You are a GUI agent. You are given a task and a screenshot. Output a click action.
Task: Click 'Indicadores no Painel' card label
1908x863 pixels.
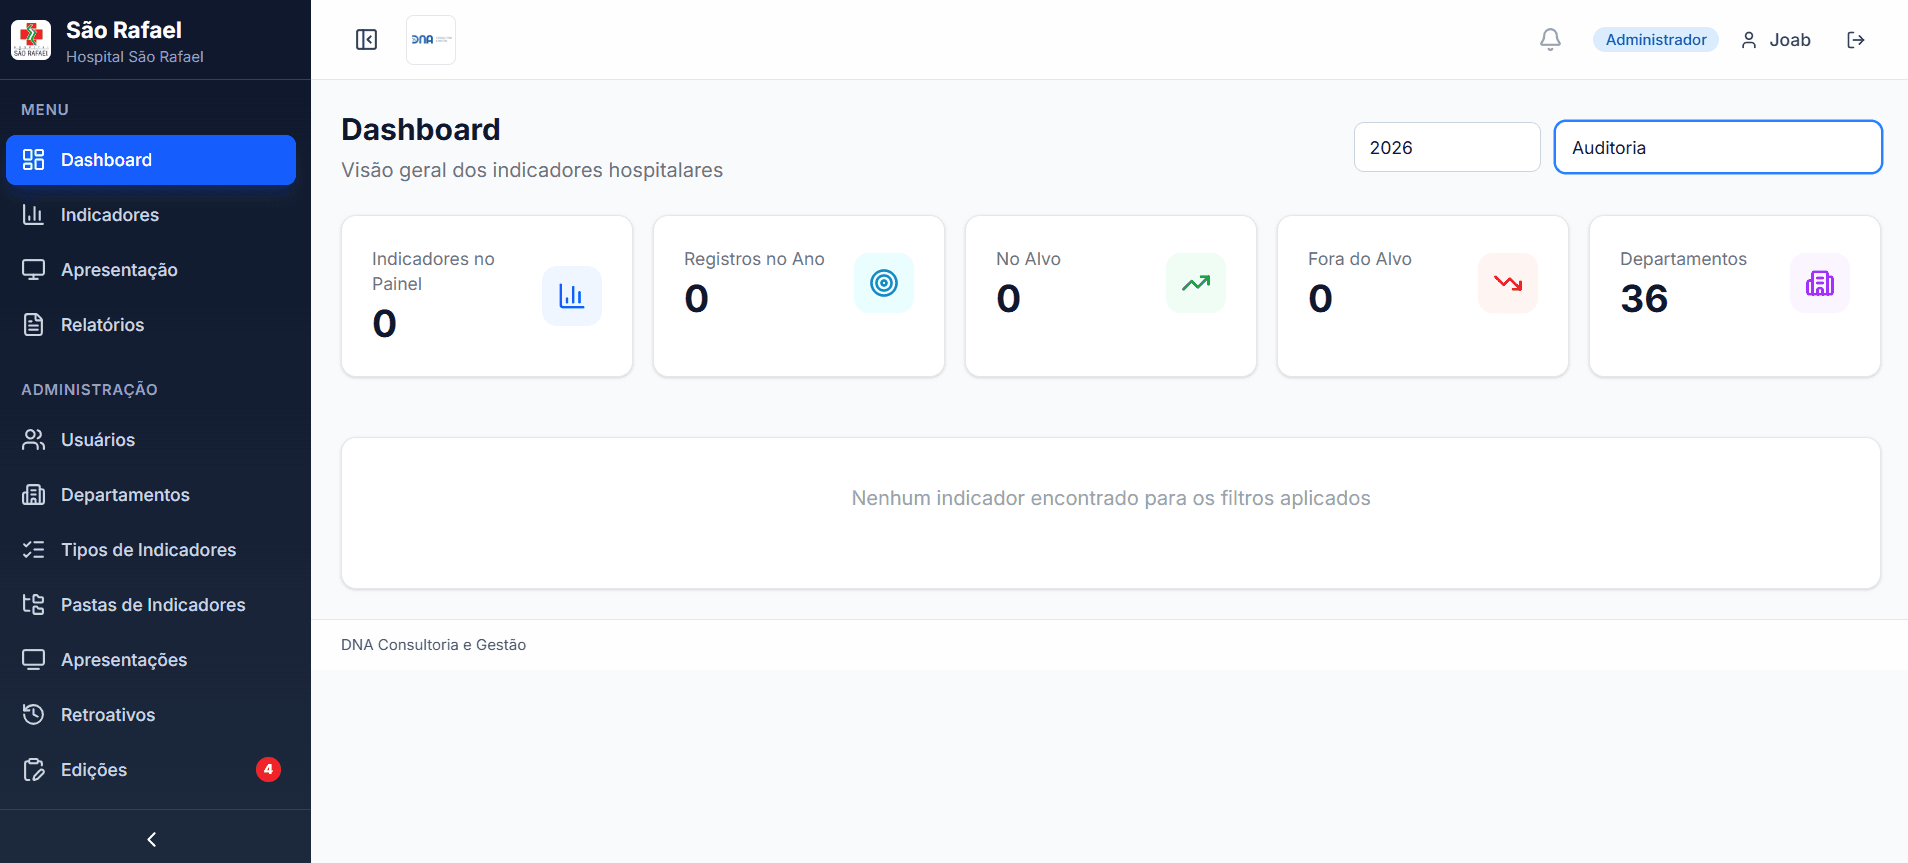point(433,271)
